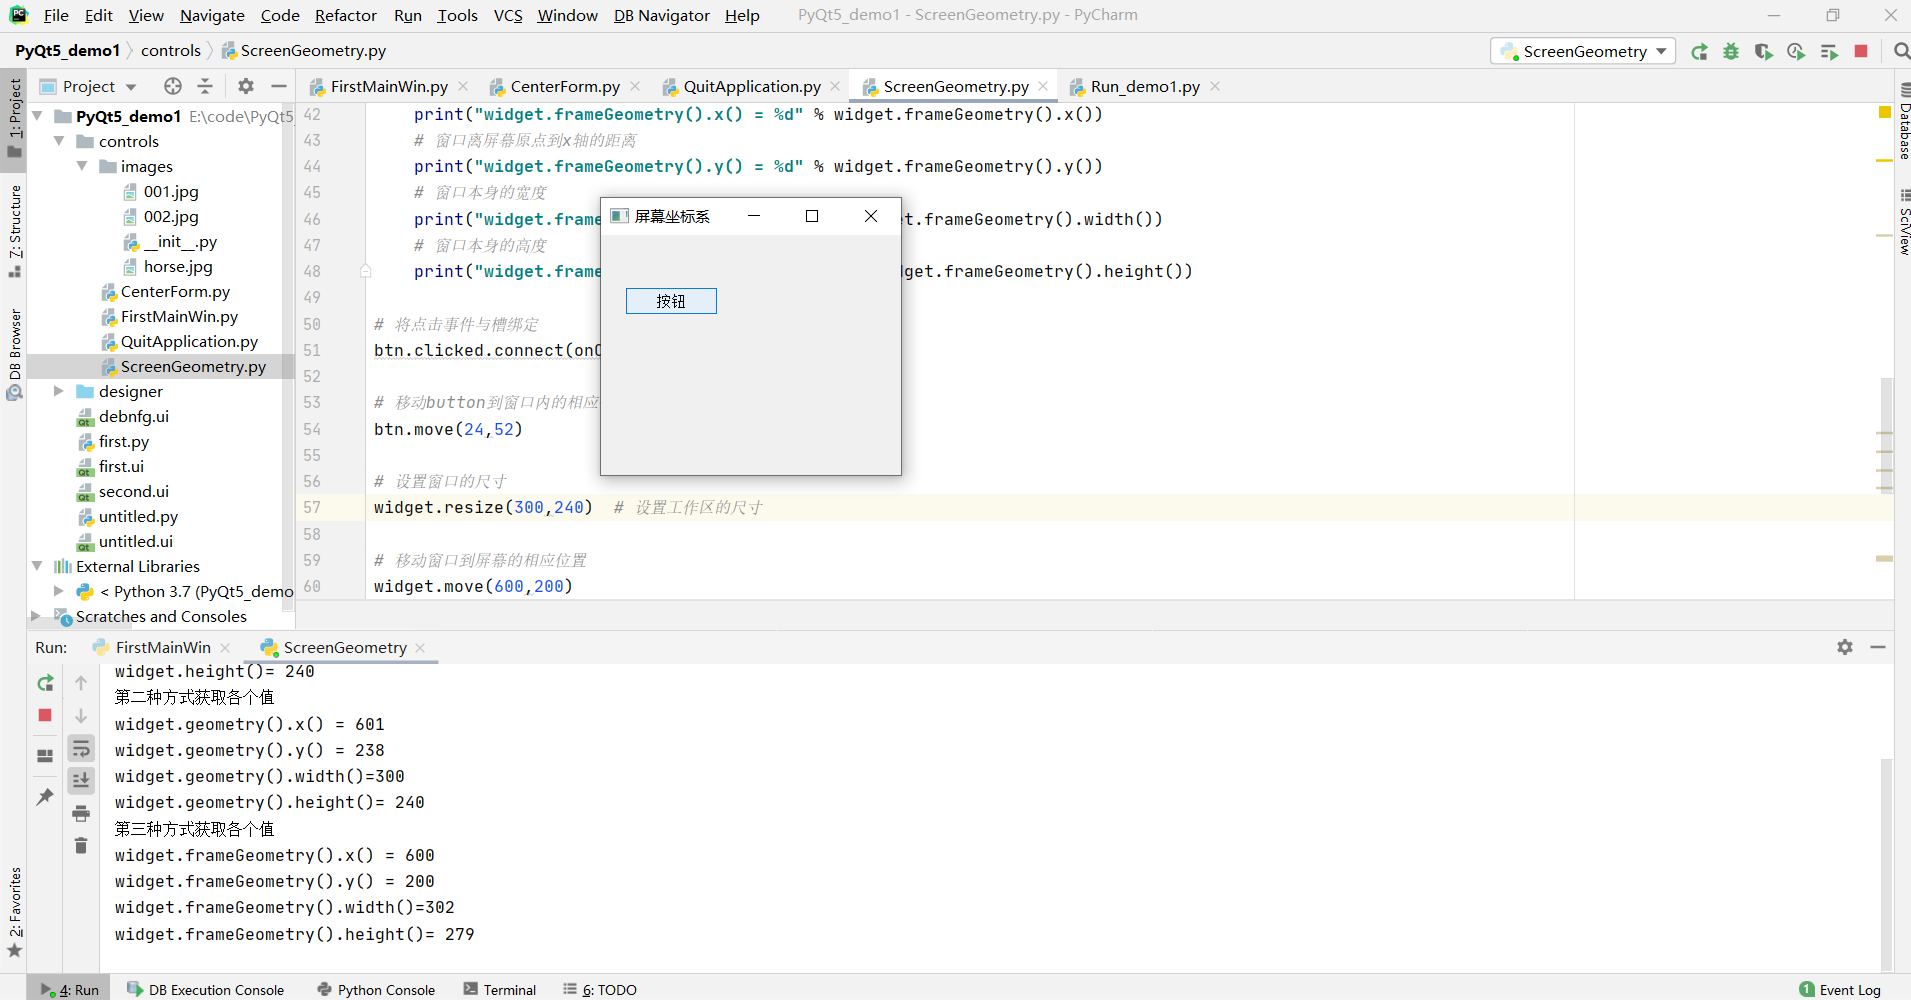1911x1000 pixels.
Task: Open the Python Console tool window
Action: click(x=376, y=989)
